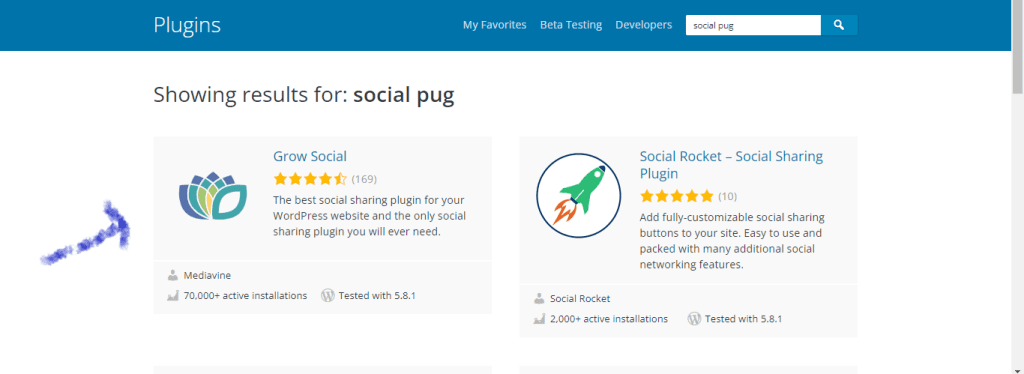The width and height of the screenshot is (1024, 374).
Task: Click Tested with 5.8.1 under Social Rocket
Action: pos(744,319)
